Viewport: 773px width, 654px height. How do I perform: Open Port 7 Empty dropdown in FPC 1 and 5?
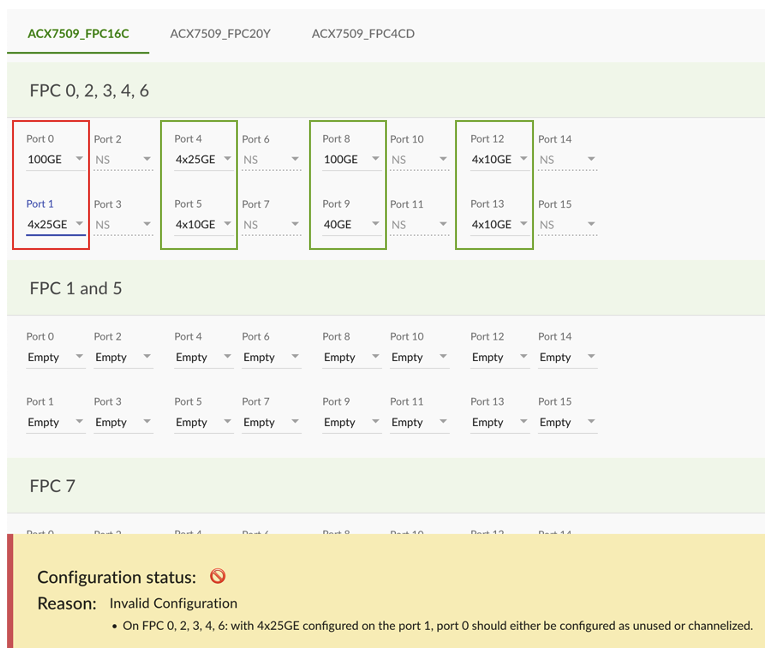point(271,422)
